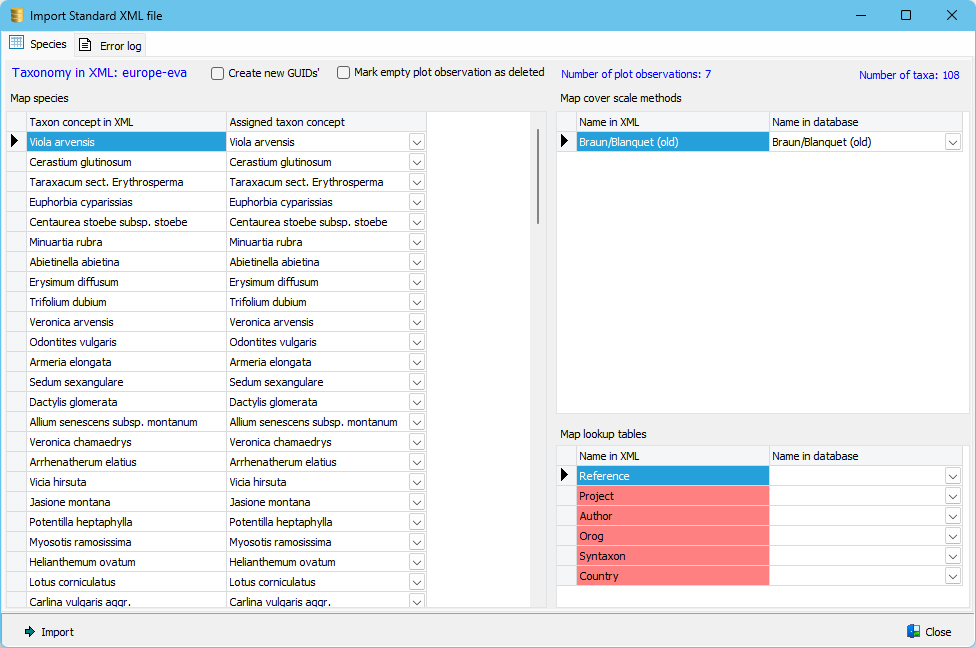Select Syntaxon row in lookup tables
Screen dimensions: 976x648
click(x=673, y=556)
